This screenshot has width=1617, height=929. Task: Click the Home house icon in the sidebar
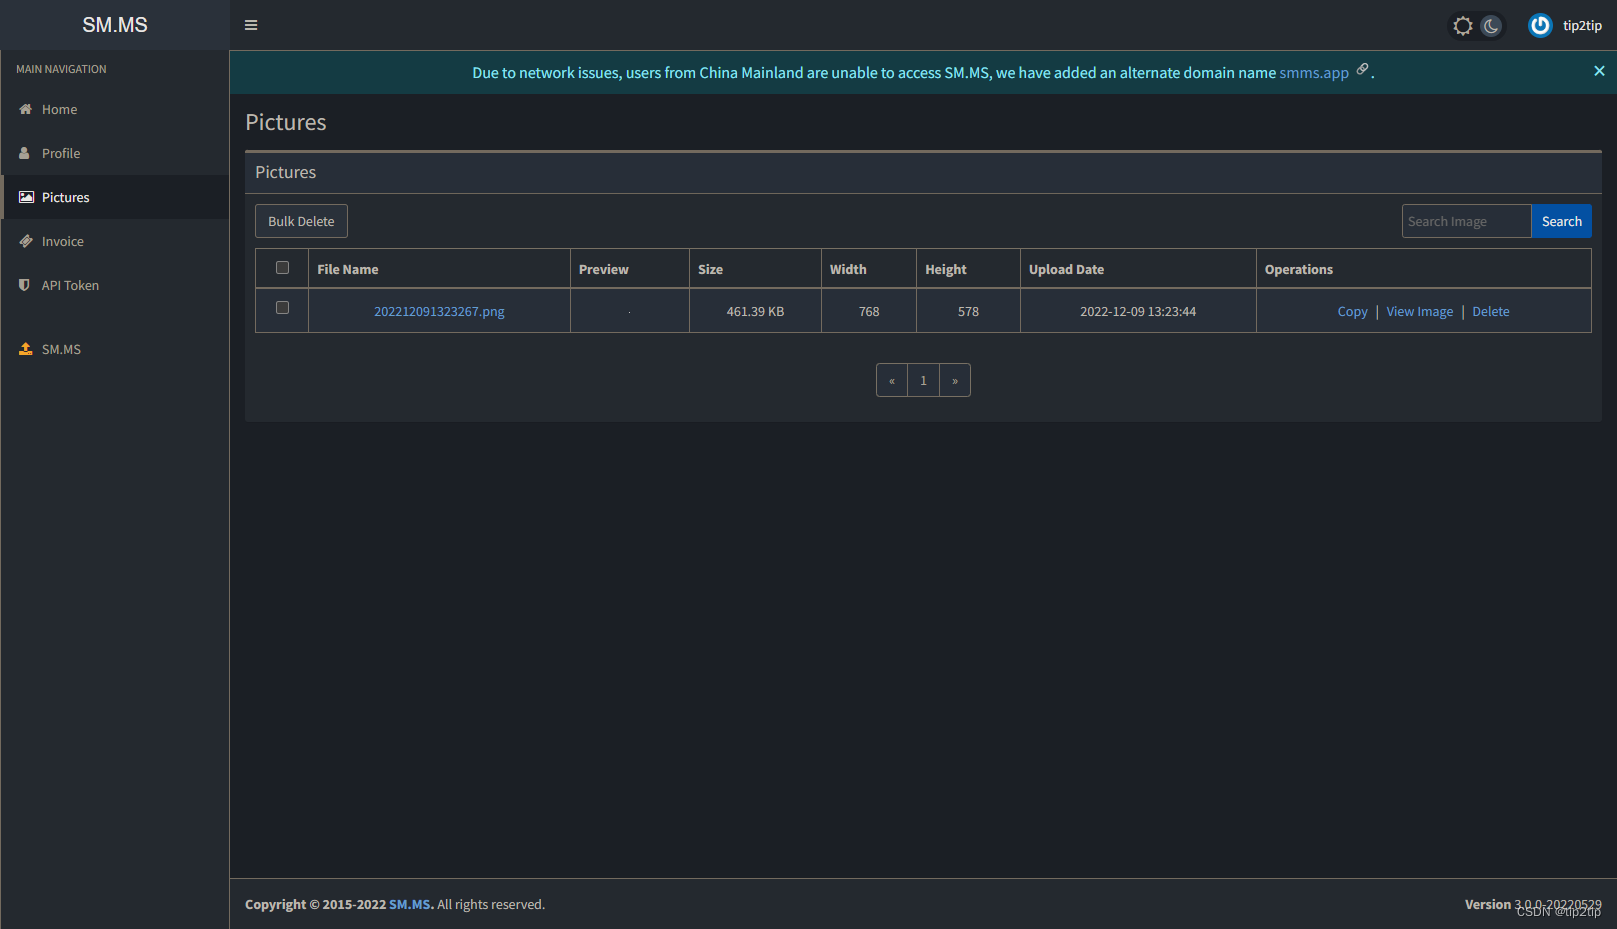tap(25, 109)
